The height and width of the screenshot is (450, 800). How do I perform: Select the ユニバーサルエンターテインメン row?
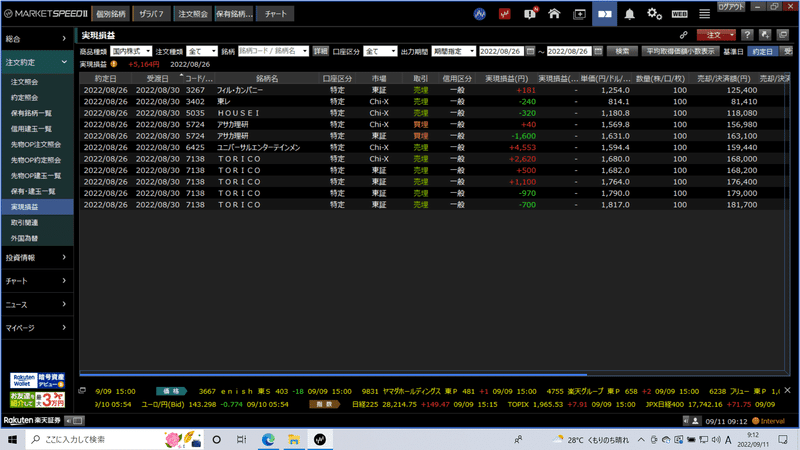click(432, 147)
